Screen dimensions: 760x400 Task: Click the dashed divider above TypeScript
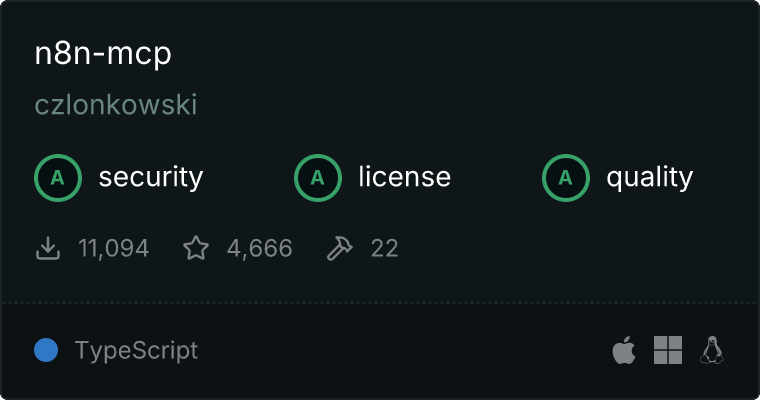tap(380, 303)
